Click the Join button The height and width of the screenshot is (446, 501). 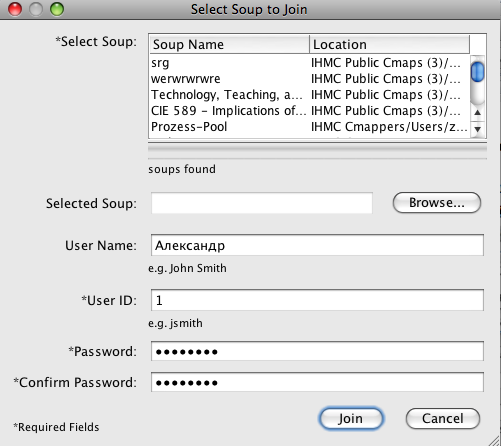coord(351,418)
